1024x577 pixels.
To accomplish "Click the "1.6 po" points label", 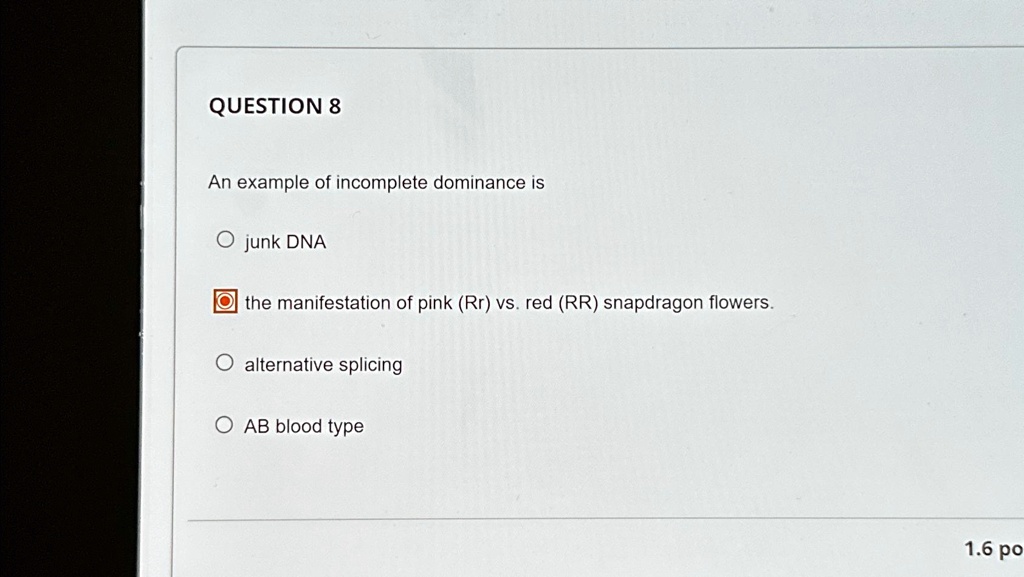I will point(992,548).
